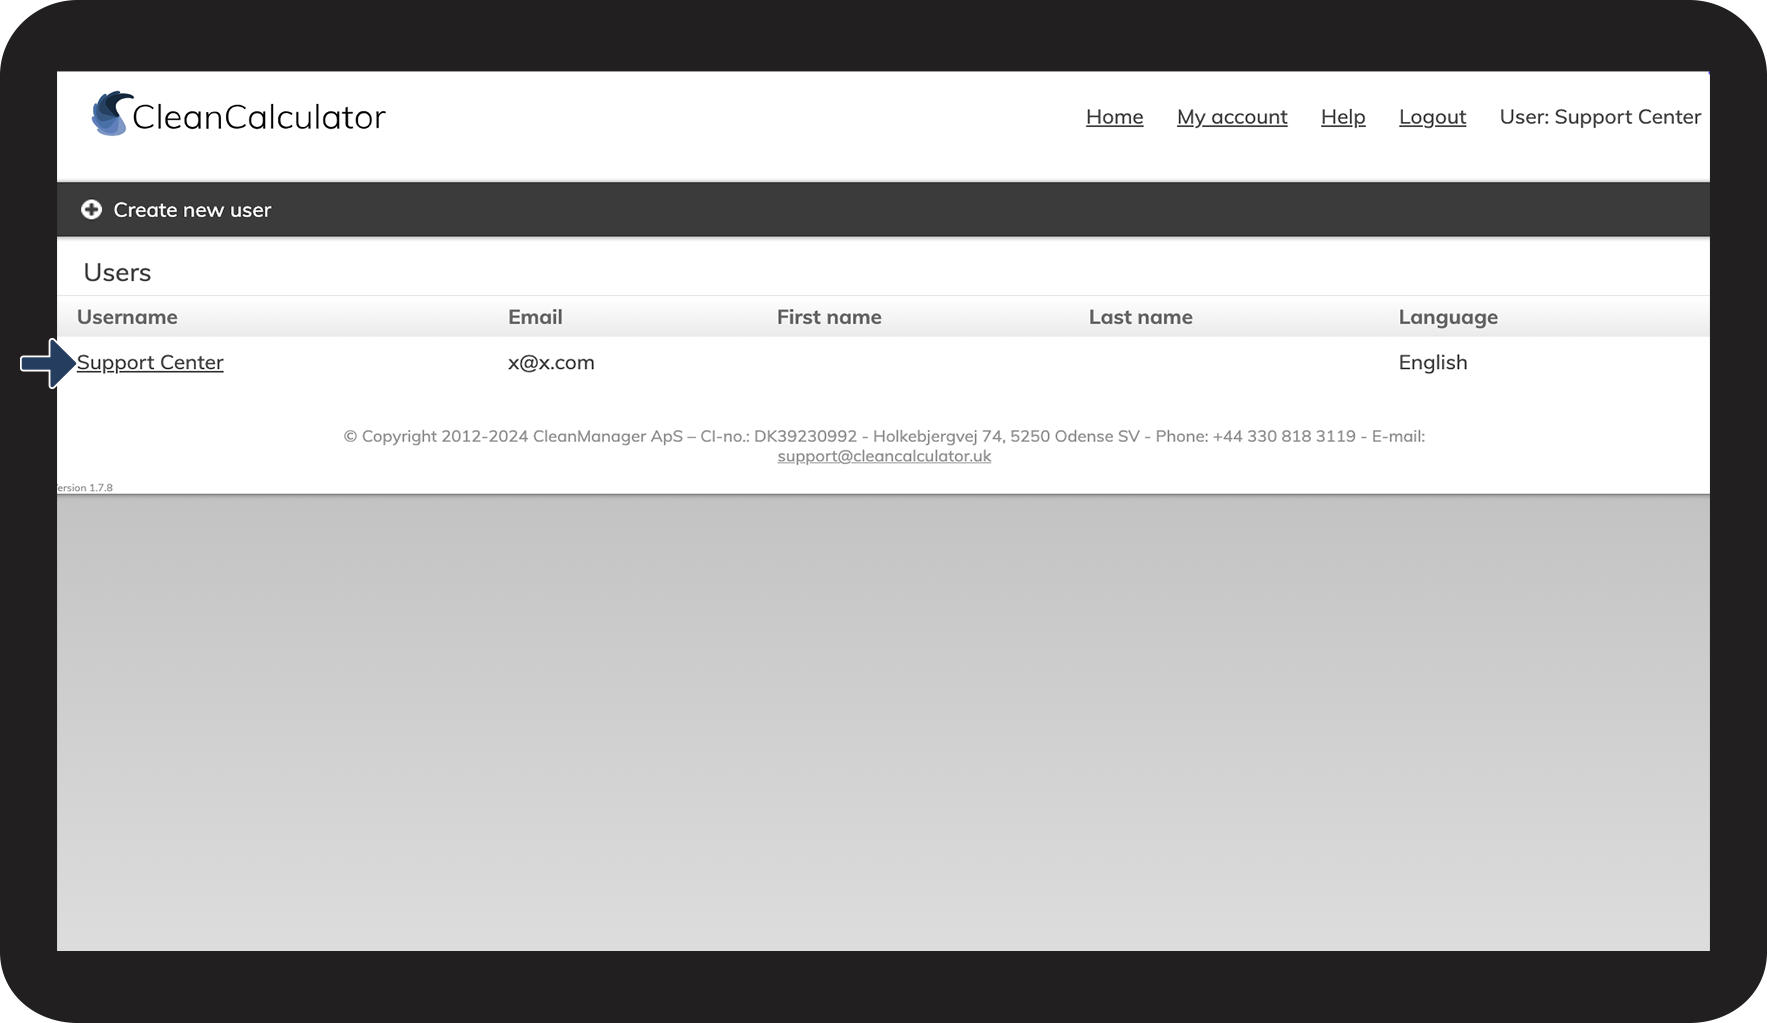1767x1023 pixels.
Task: Click the Last name column header
Action: (1140, 317)
